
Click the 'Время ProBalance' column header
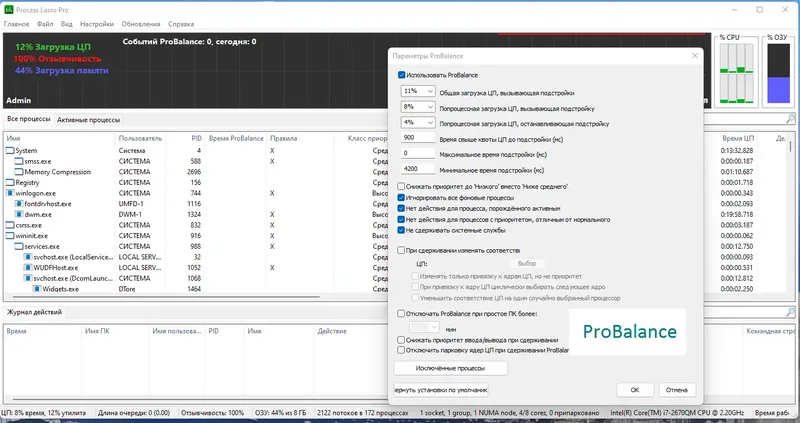[x=236, y=138]
